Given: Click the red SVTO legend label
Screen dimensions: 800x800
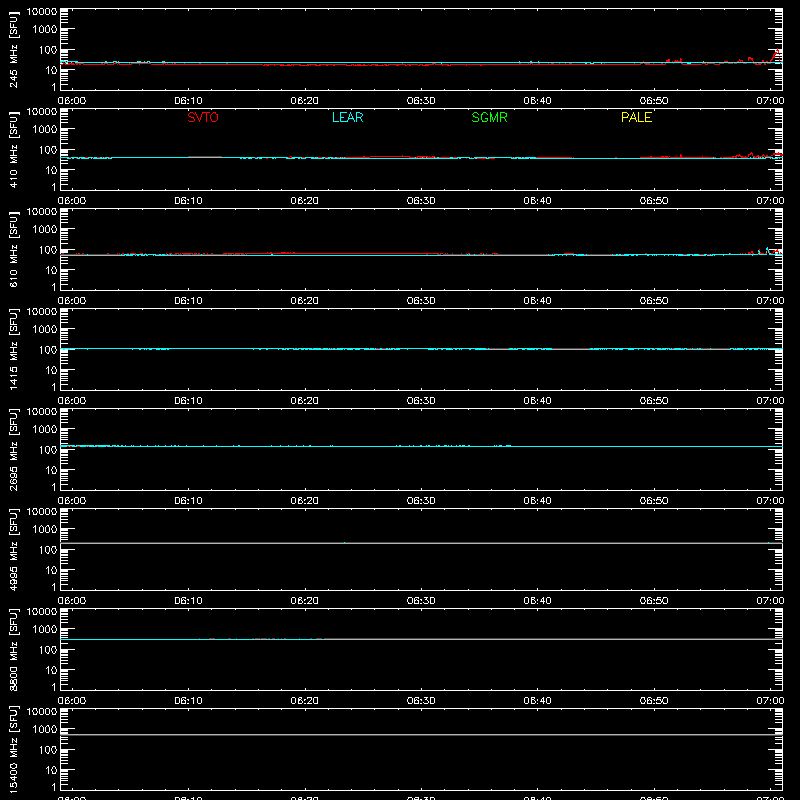Looking at the screenshot, I should tap(203, 117).
